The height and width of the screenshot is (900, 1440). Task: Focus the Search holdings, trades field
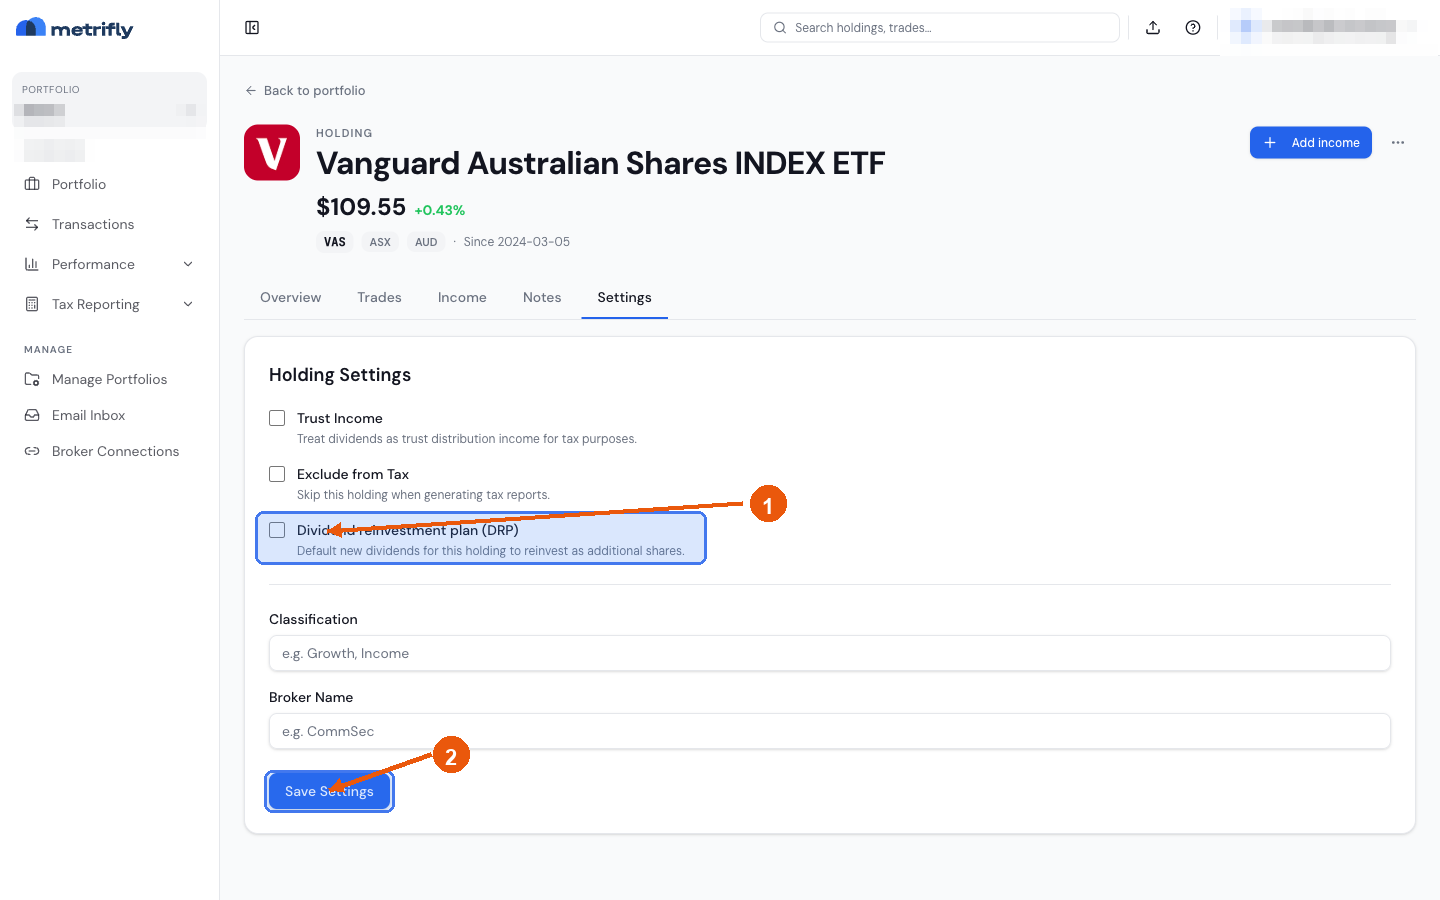[940, 28]
